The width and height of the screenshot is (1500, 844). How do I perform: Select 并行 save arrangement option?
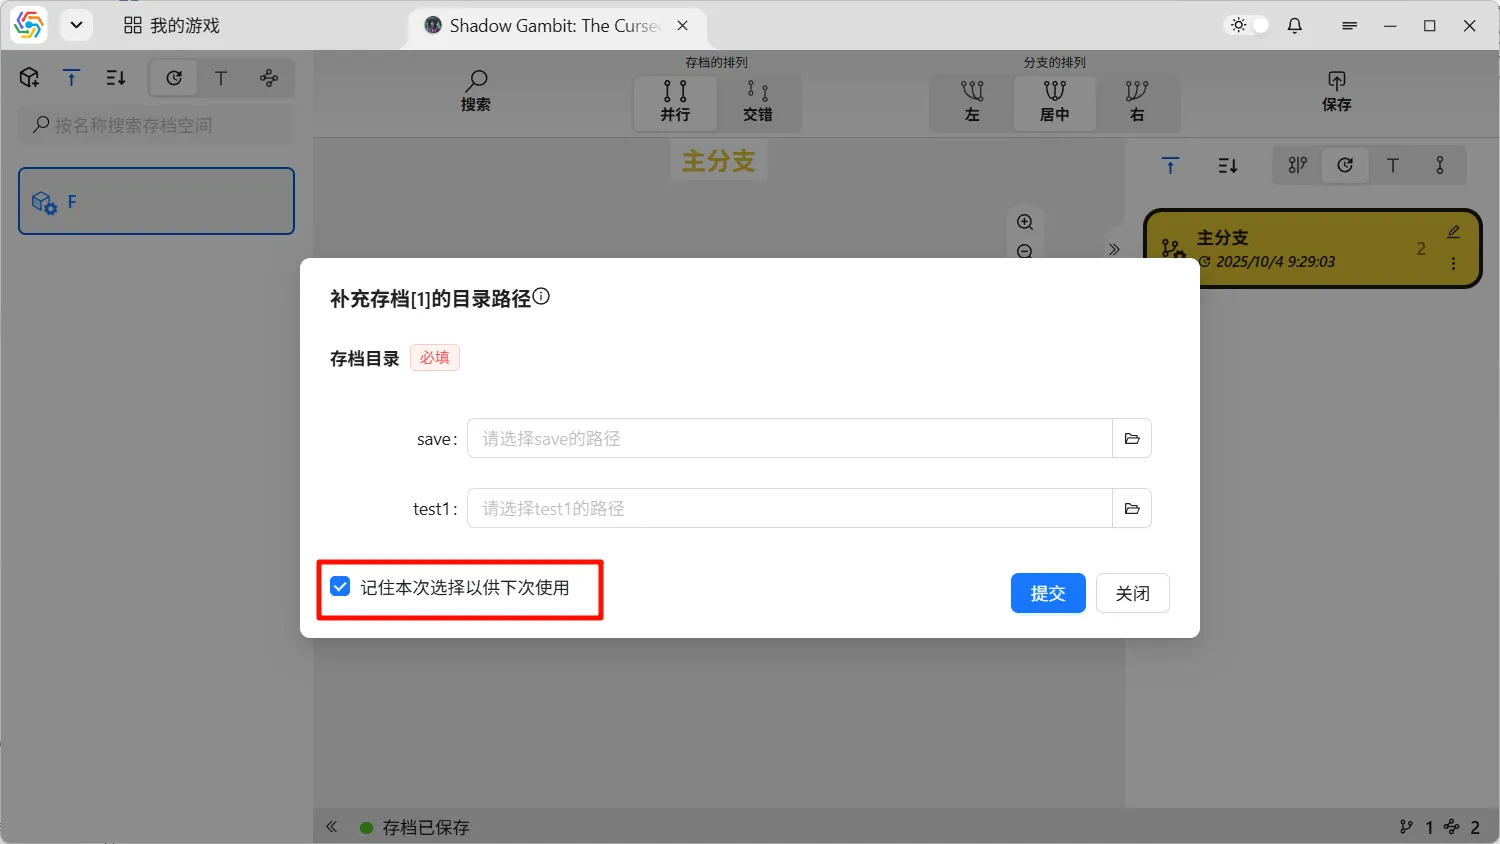click(675, 102)
